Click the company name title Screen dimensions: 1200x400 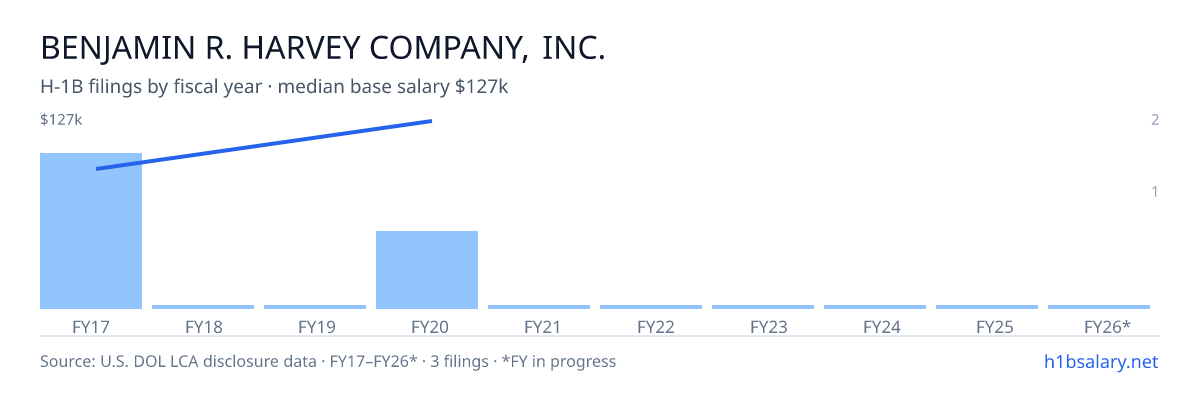click(x=322, y=48)
